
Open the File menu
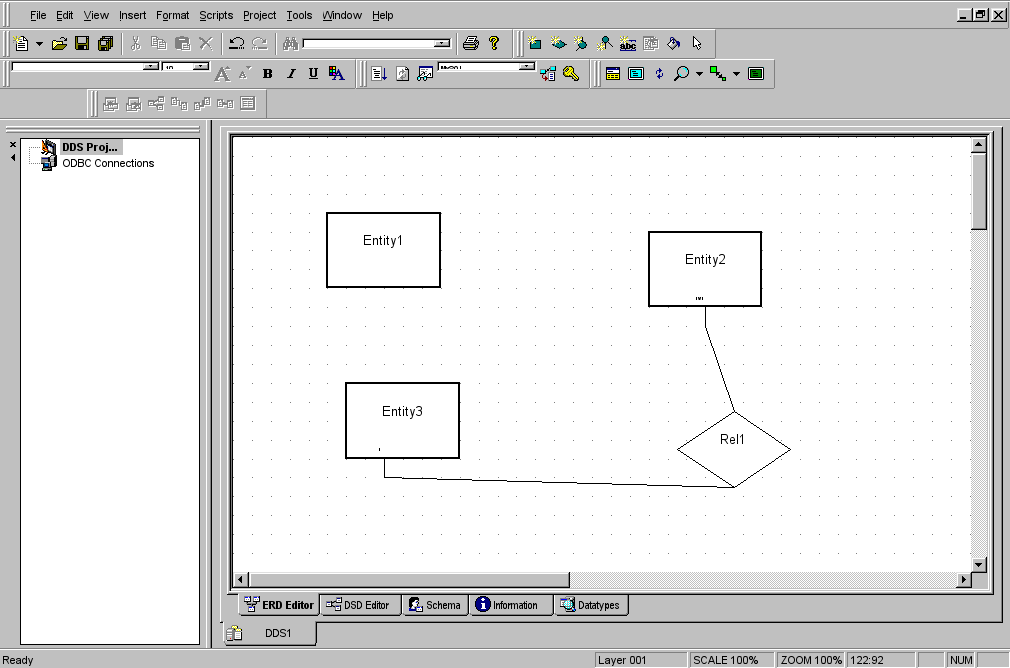(x=38, y=15)
